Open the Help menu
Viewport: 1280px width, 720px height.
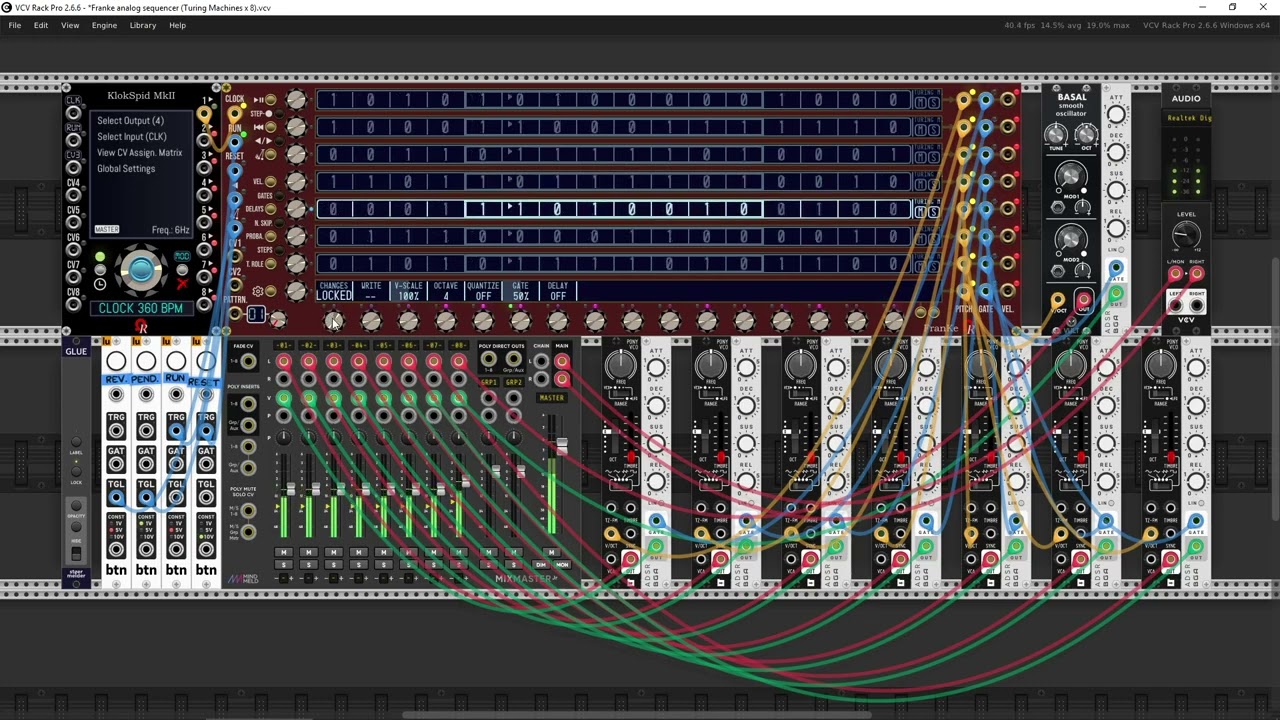click(177, 25)
